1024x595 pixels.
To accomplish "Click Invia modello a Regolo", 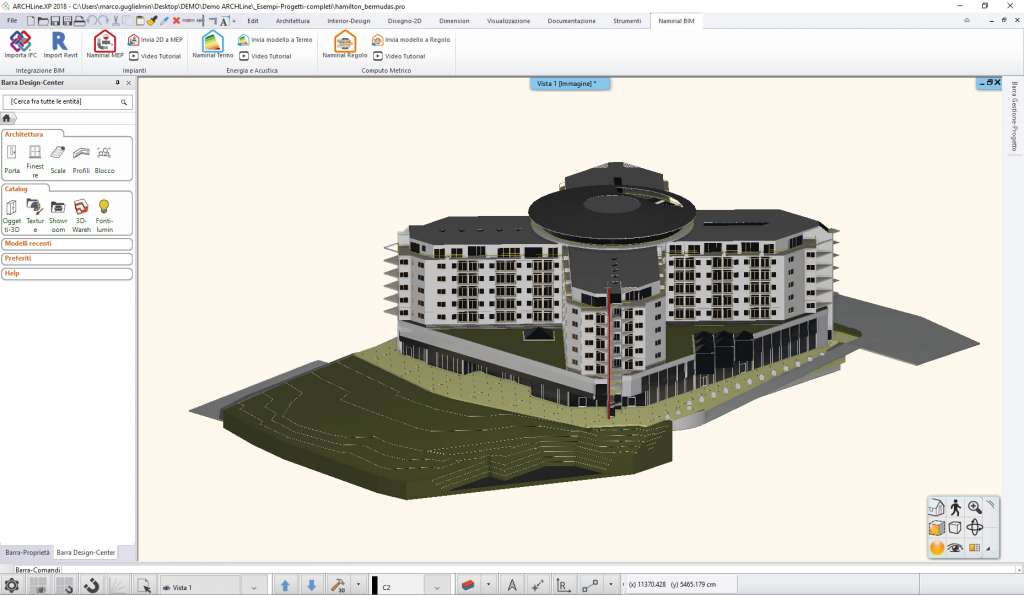I will (411, 40).
